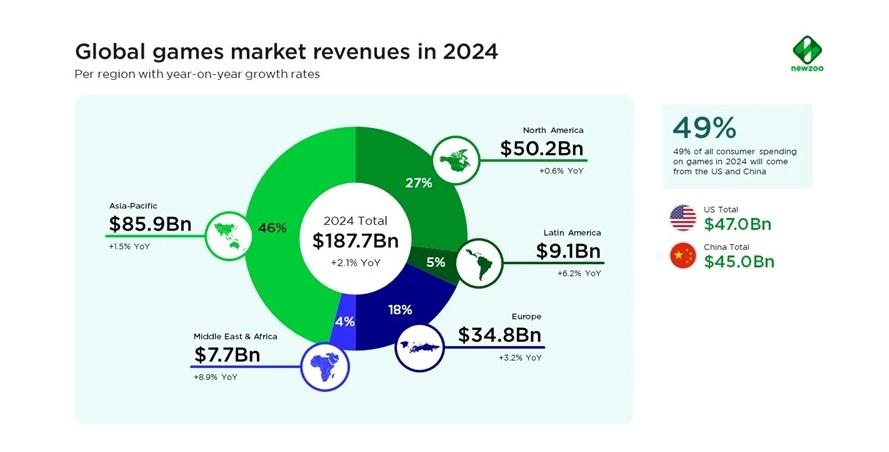Click the $47.0Bn US Total figure
889x452 pixels.
pyautogui.click(x=738, y=224)
